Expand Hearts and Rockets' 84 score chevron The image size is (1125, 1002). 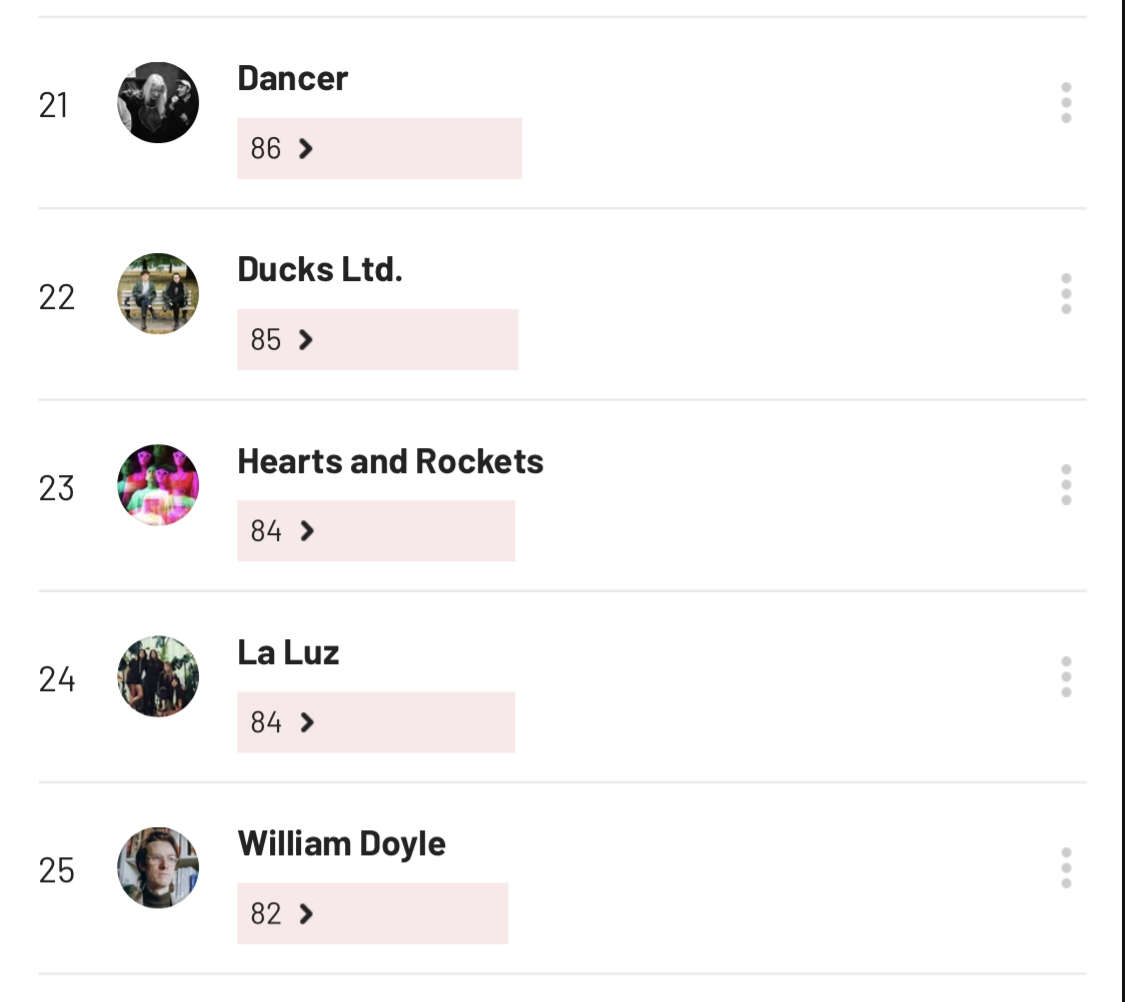click(x=307, y=531)
